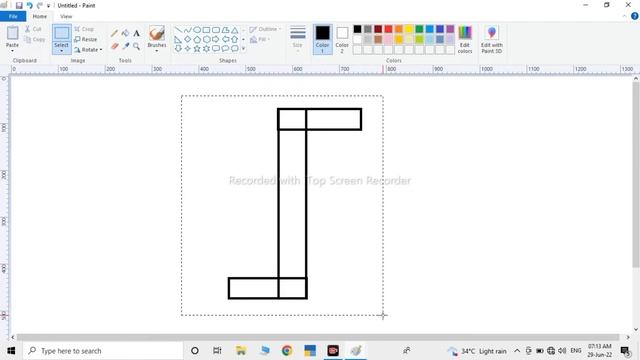Select the Fill with color bucket tool
Viewport: 640px width, 360px height.
point(125,33)
